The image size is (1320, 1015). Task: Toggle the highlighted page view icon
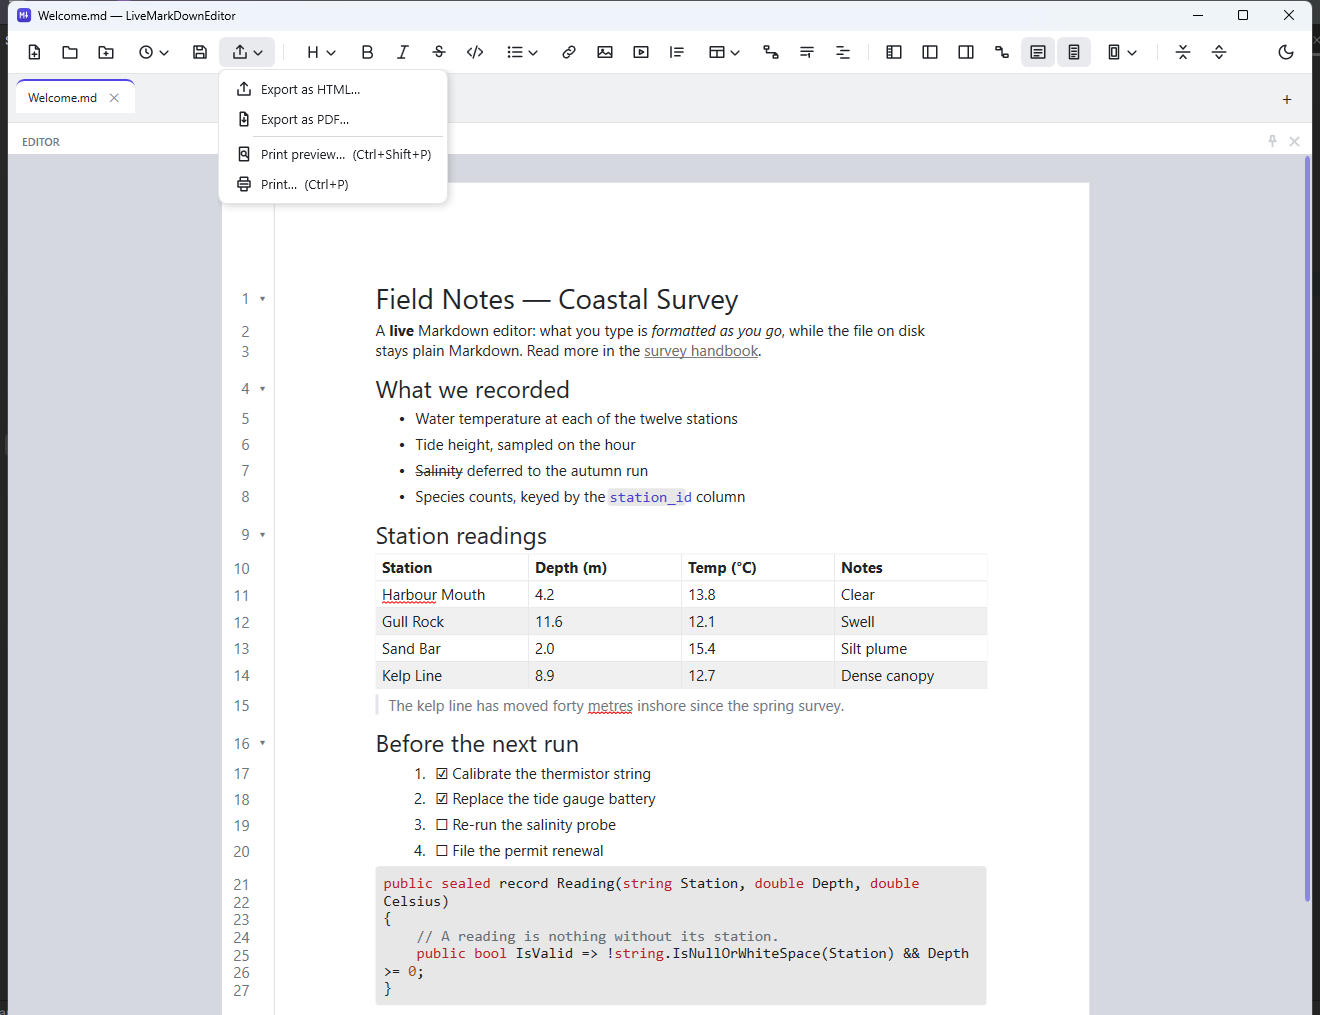point(1038,52)
